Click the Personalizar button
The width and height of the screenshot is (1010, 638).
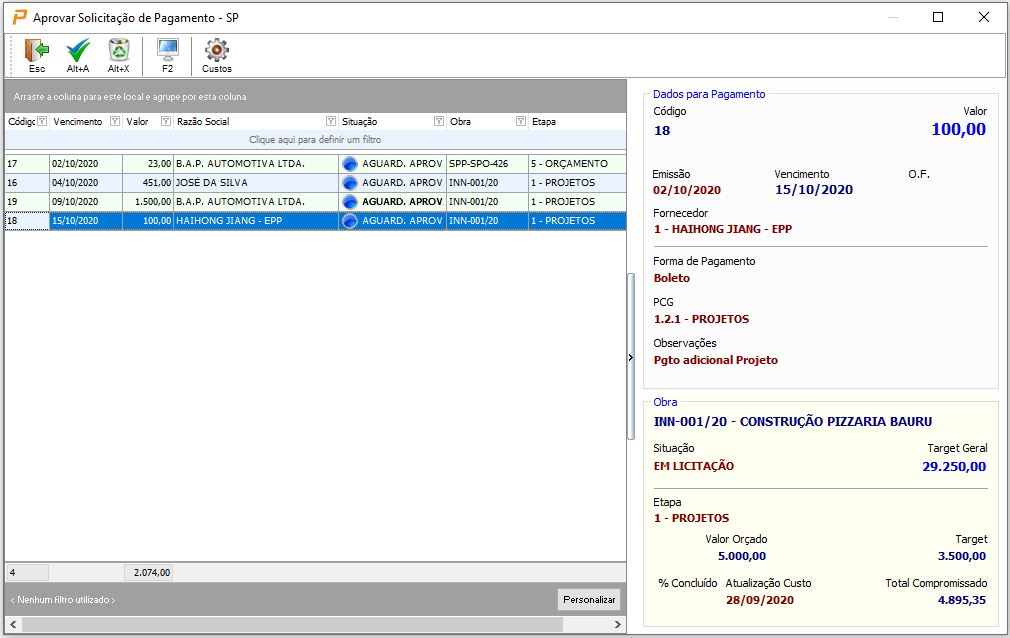coord(589,599)
